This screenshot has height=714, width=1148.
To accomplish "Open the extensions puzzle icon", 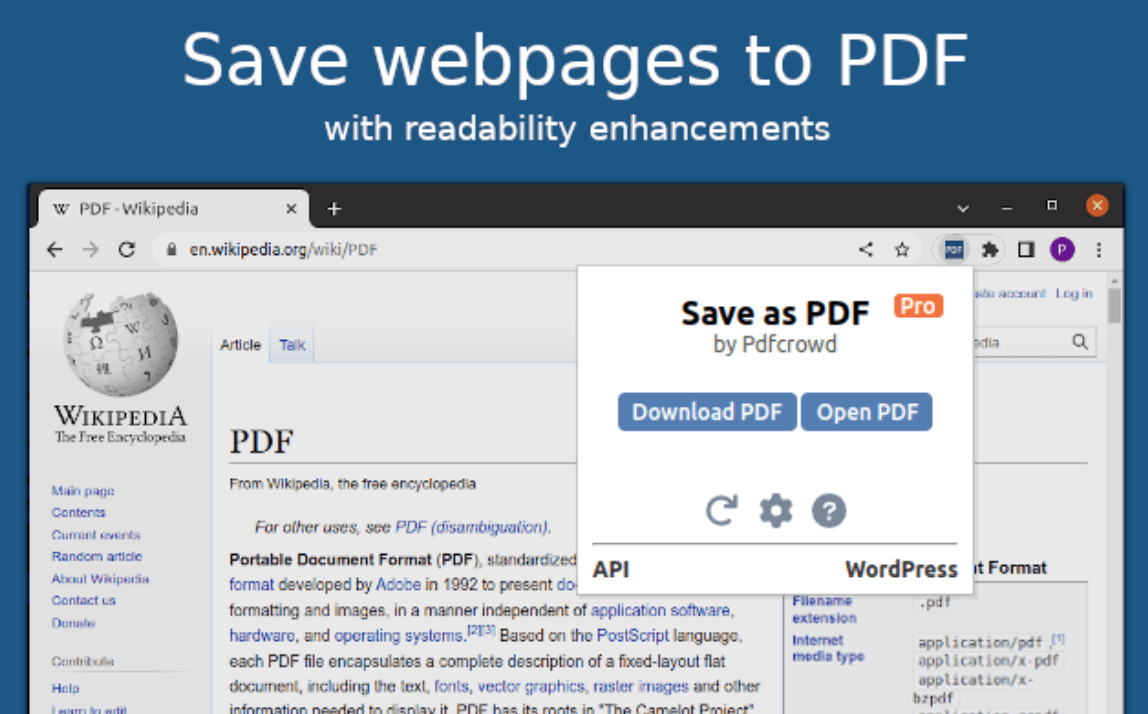I will click(x=990, y=250).
